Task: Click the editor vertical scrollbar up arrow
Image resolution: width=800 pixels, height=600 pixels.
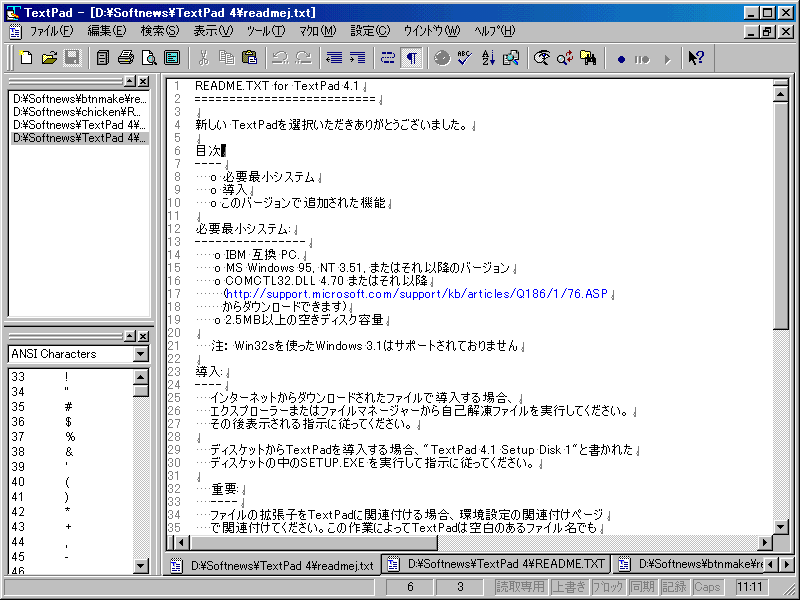Action: point(781,94)
